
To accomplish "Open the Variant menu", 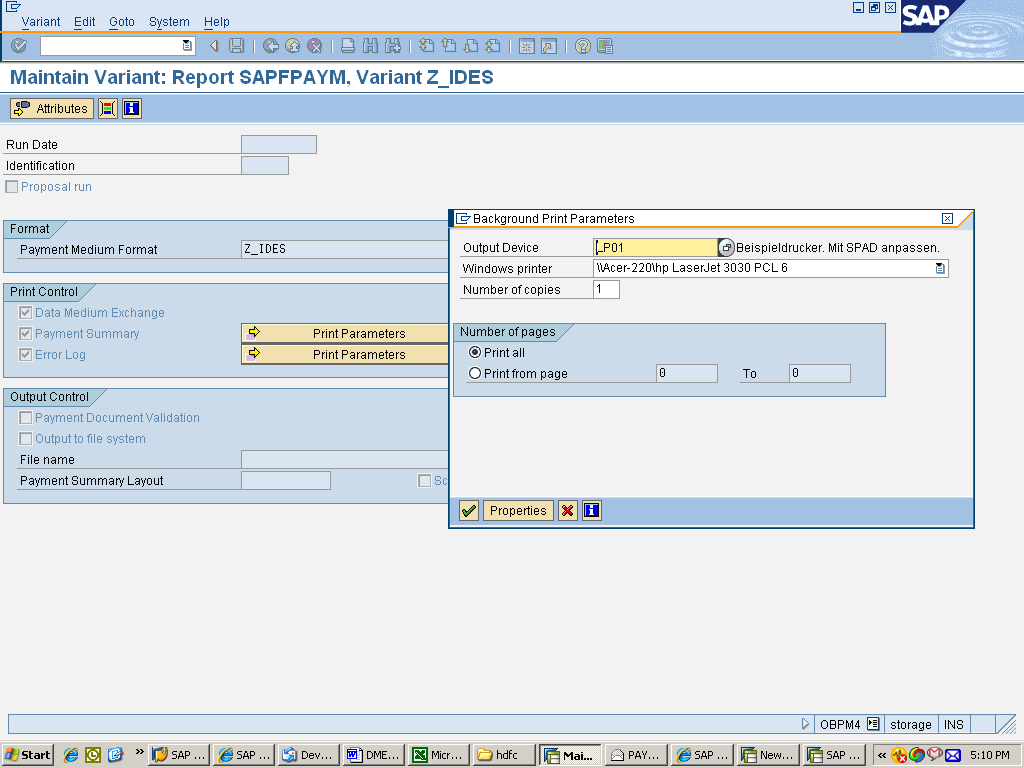I will 40,21.
